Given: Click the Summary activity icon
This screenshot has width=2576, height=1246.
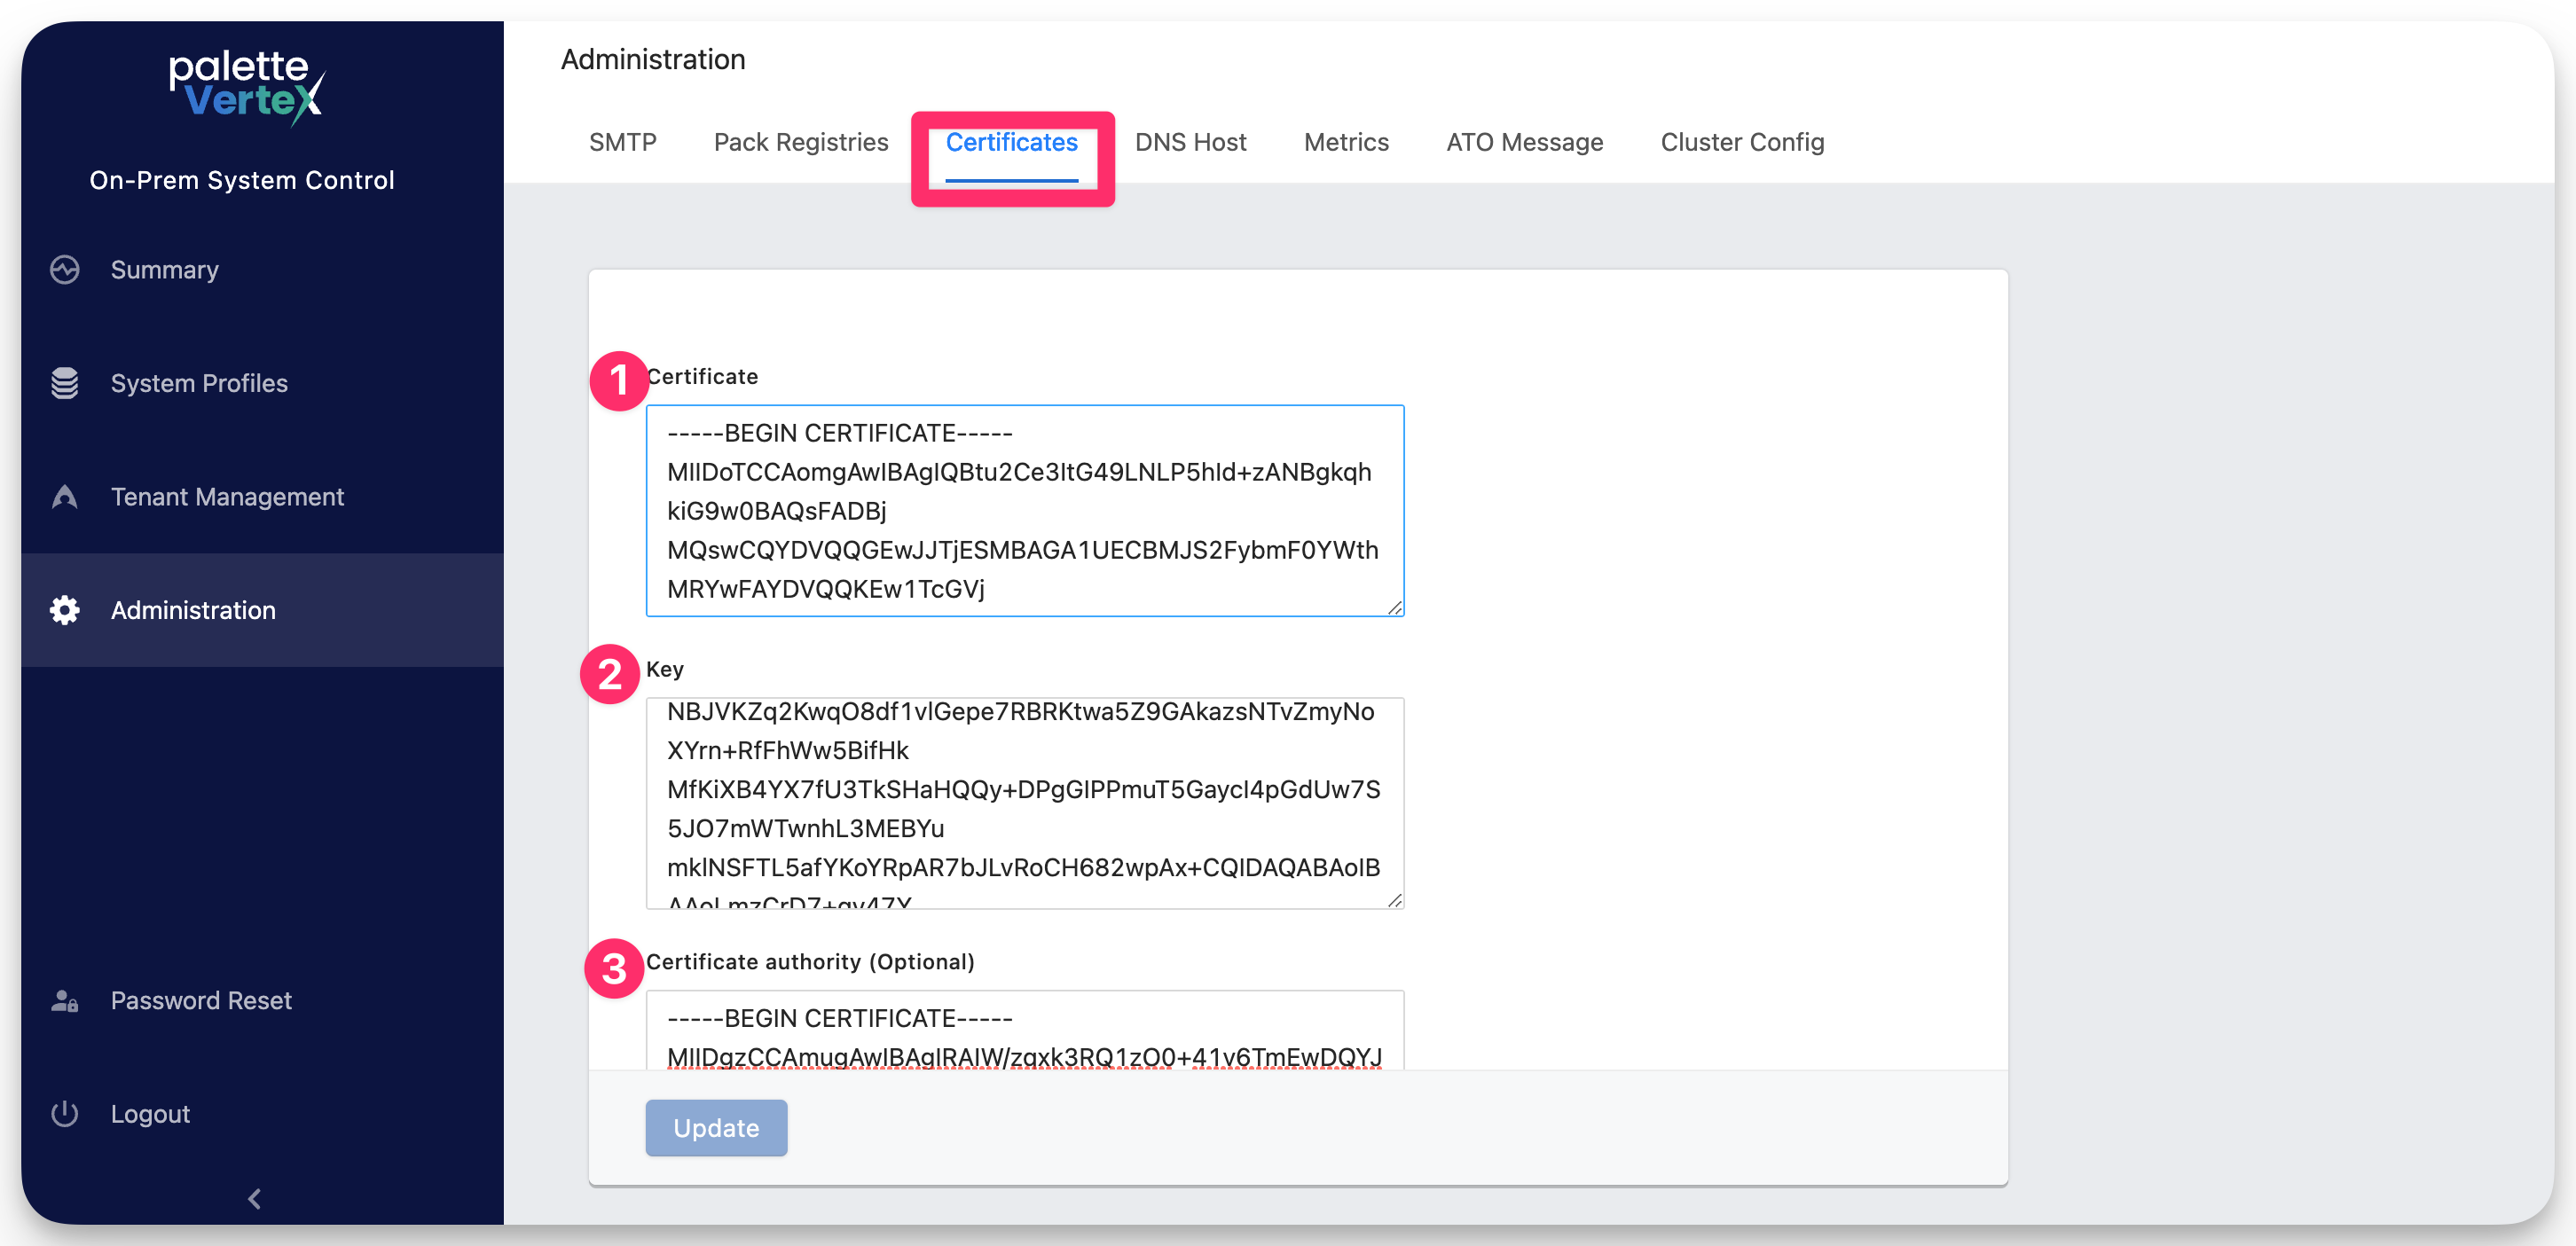Looking at the screenshot, I should tap(65, 270).
